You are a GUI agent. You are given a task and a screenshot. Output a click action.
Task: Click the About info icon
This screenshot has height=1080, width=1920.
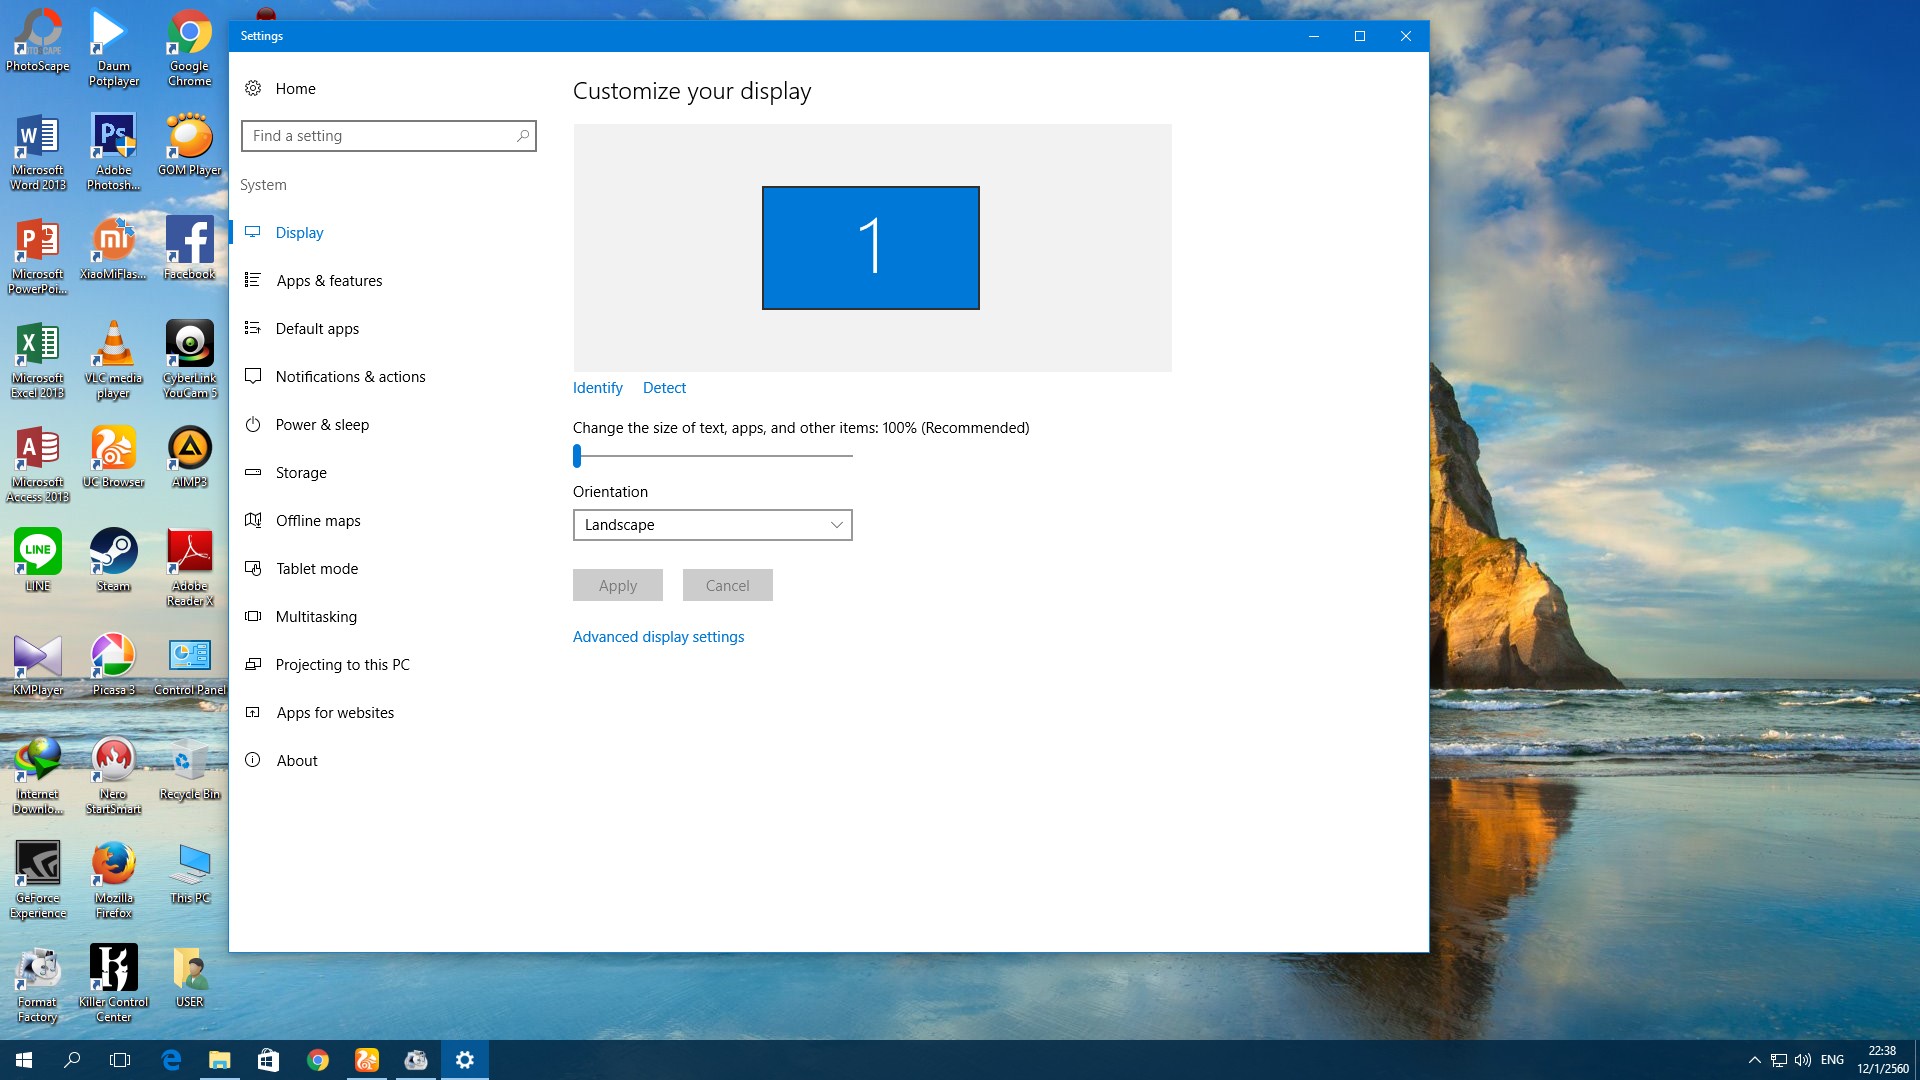coord(253,760)
